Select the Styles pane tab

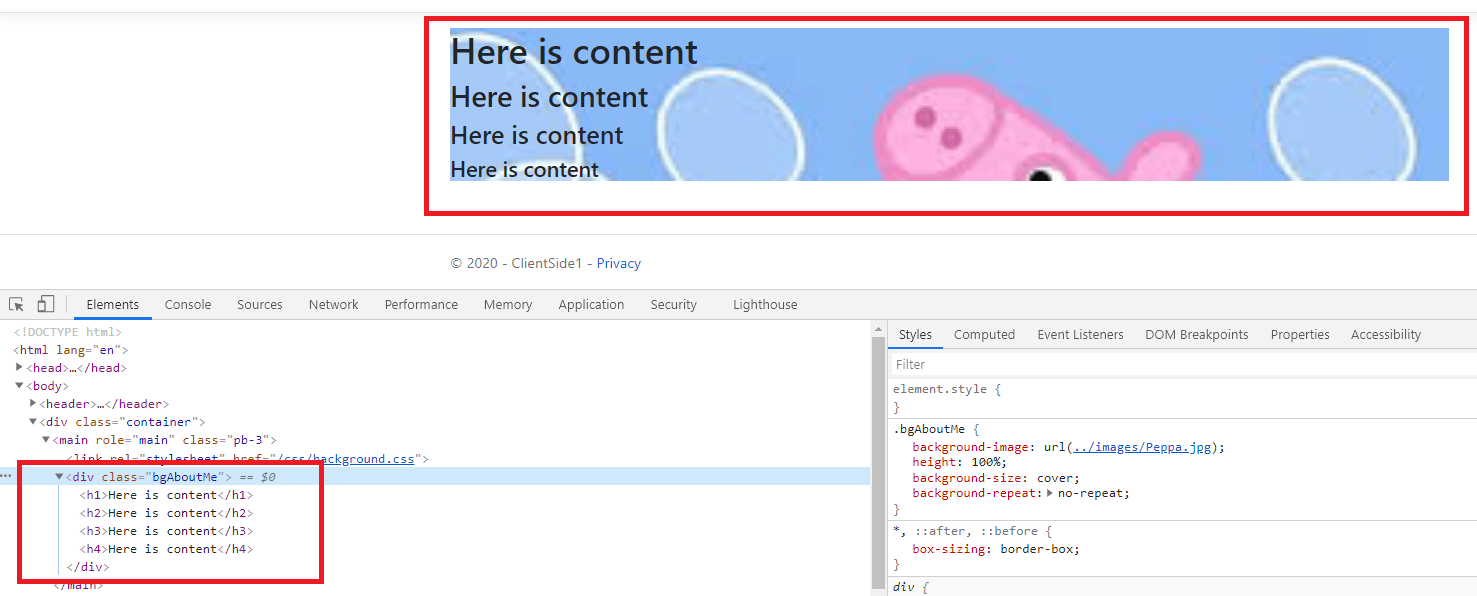tap(915, 335)
